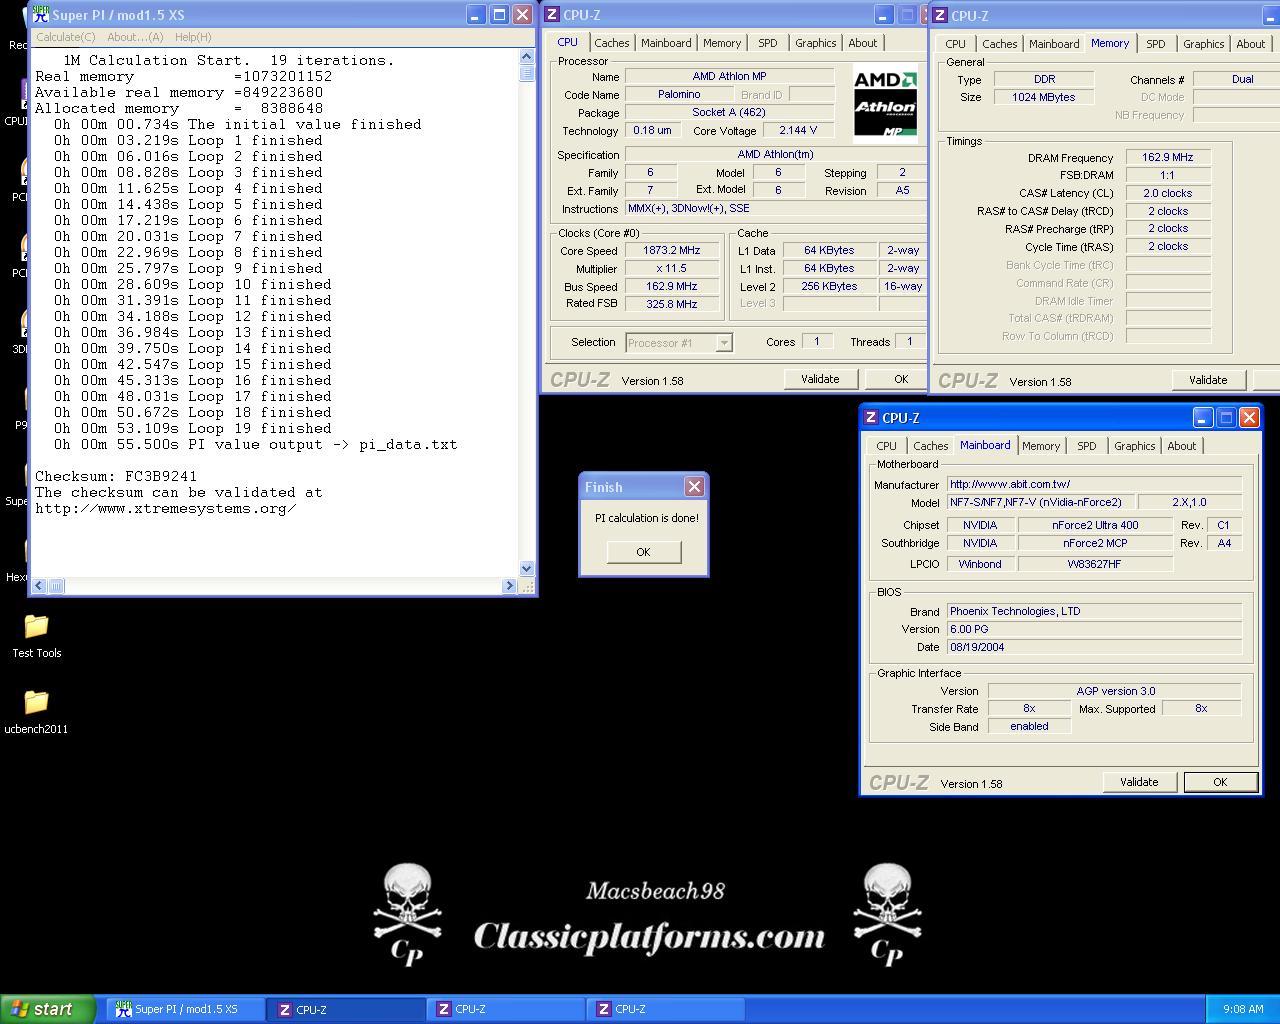
Task: Click the scroll-up arrow in Super PI
Action: pos(527,57)
